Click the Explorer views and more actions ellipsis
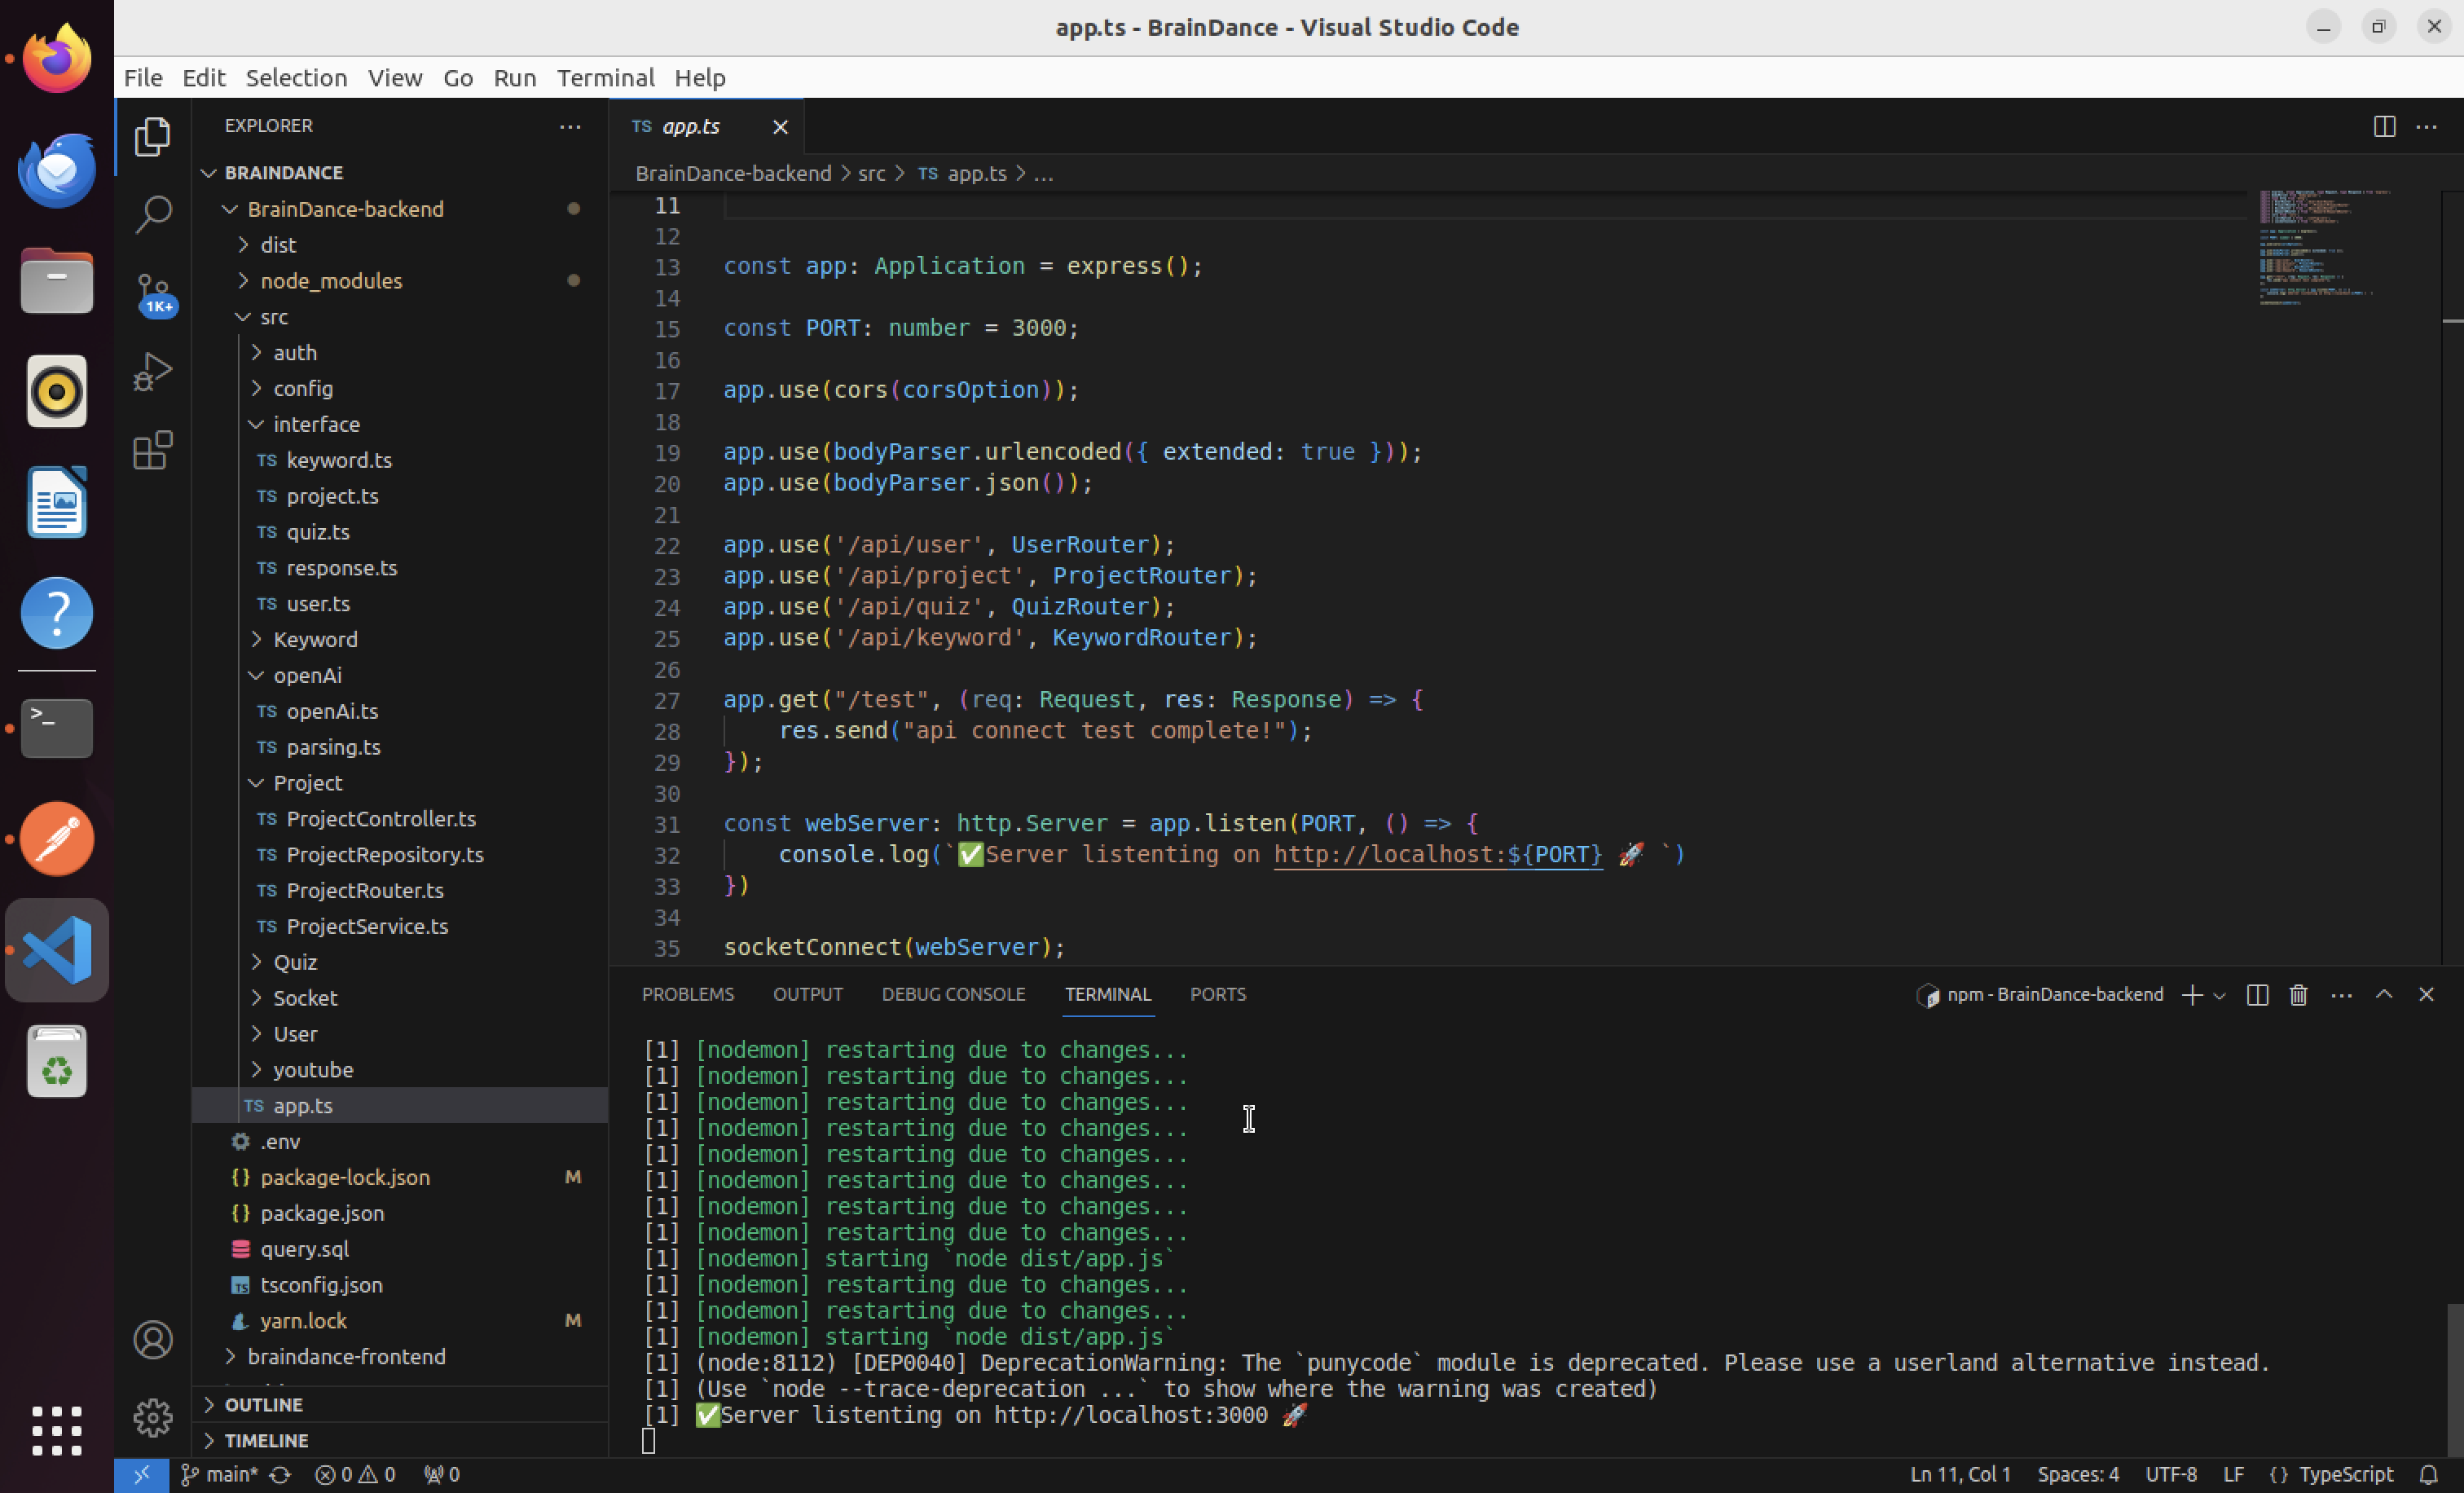Viewport: 2464px width, 1493px height. [570, 126]
